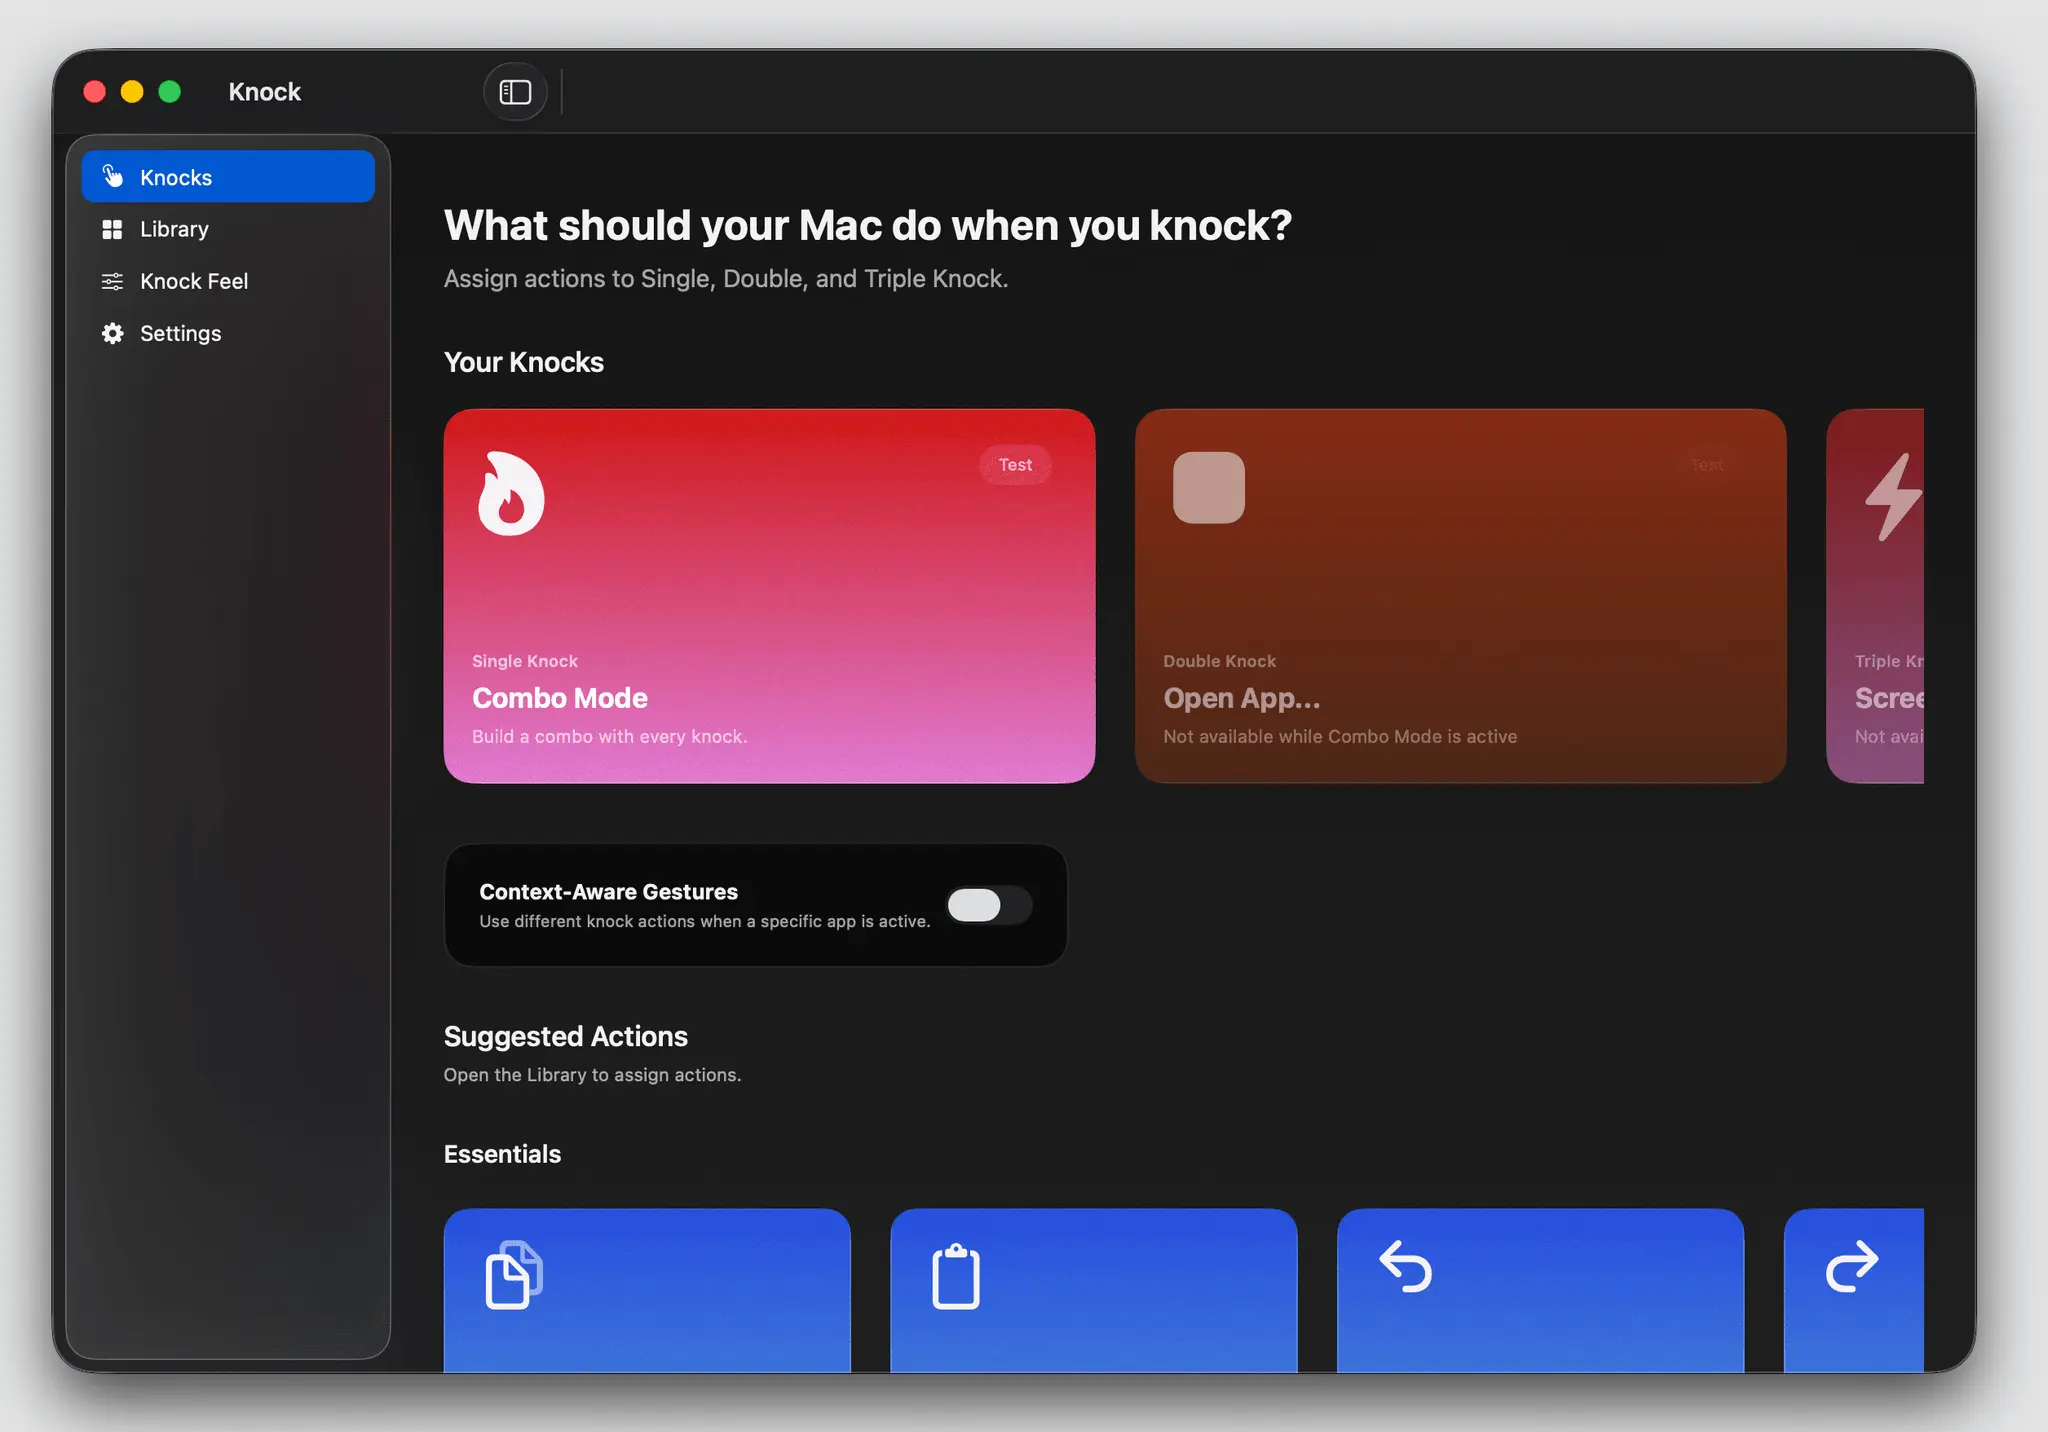
Task: Enable the Context-Aware Gestures switch
Action: tap(989, 905)
